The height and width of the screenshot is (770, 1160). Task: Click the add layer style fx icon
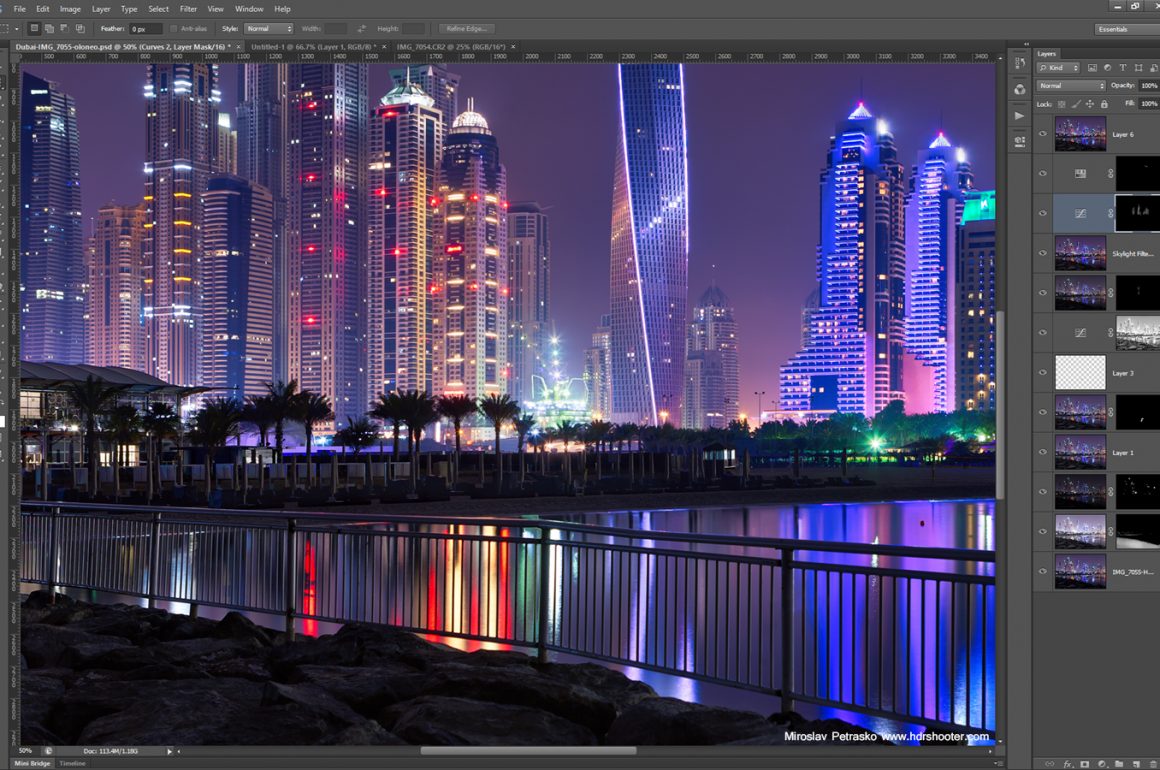pyautogui.click(x=1068, y=764)
